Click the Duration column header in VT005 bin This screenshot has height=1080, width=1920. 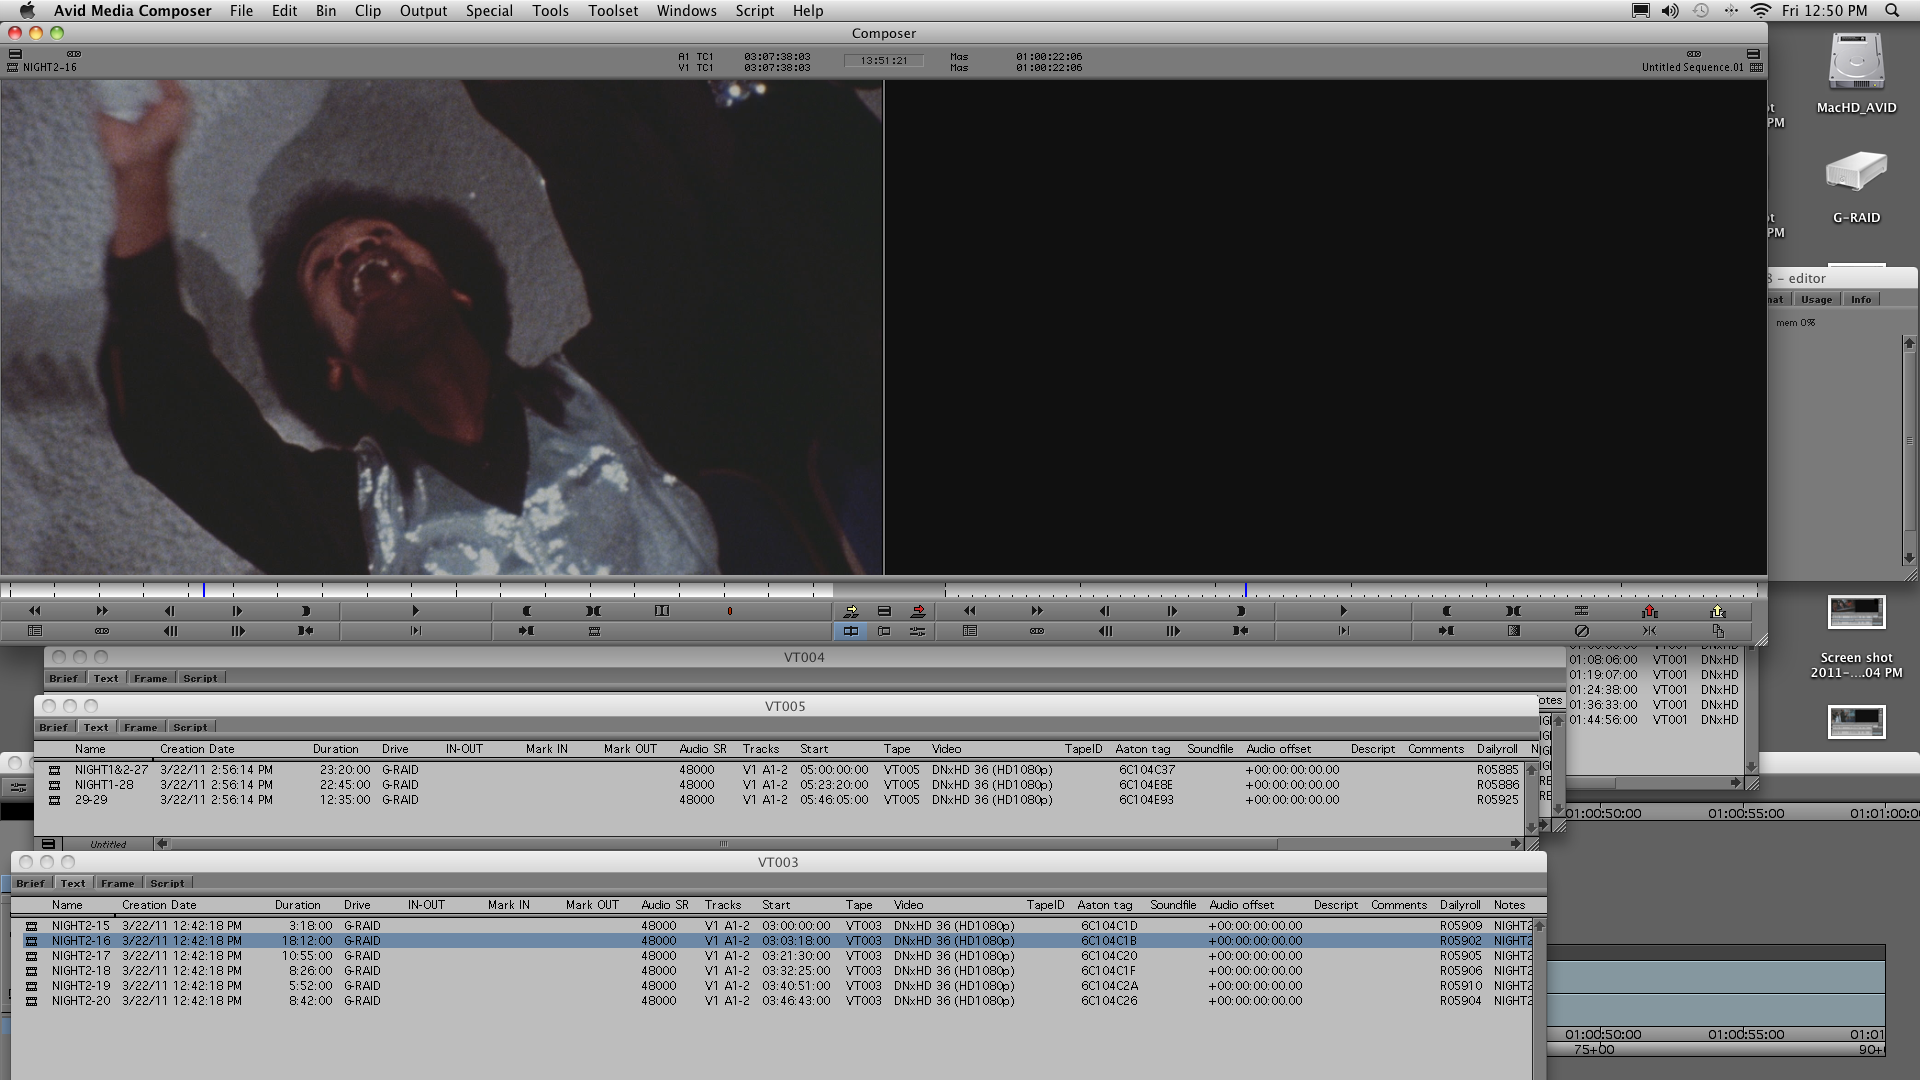[335, 749]
